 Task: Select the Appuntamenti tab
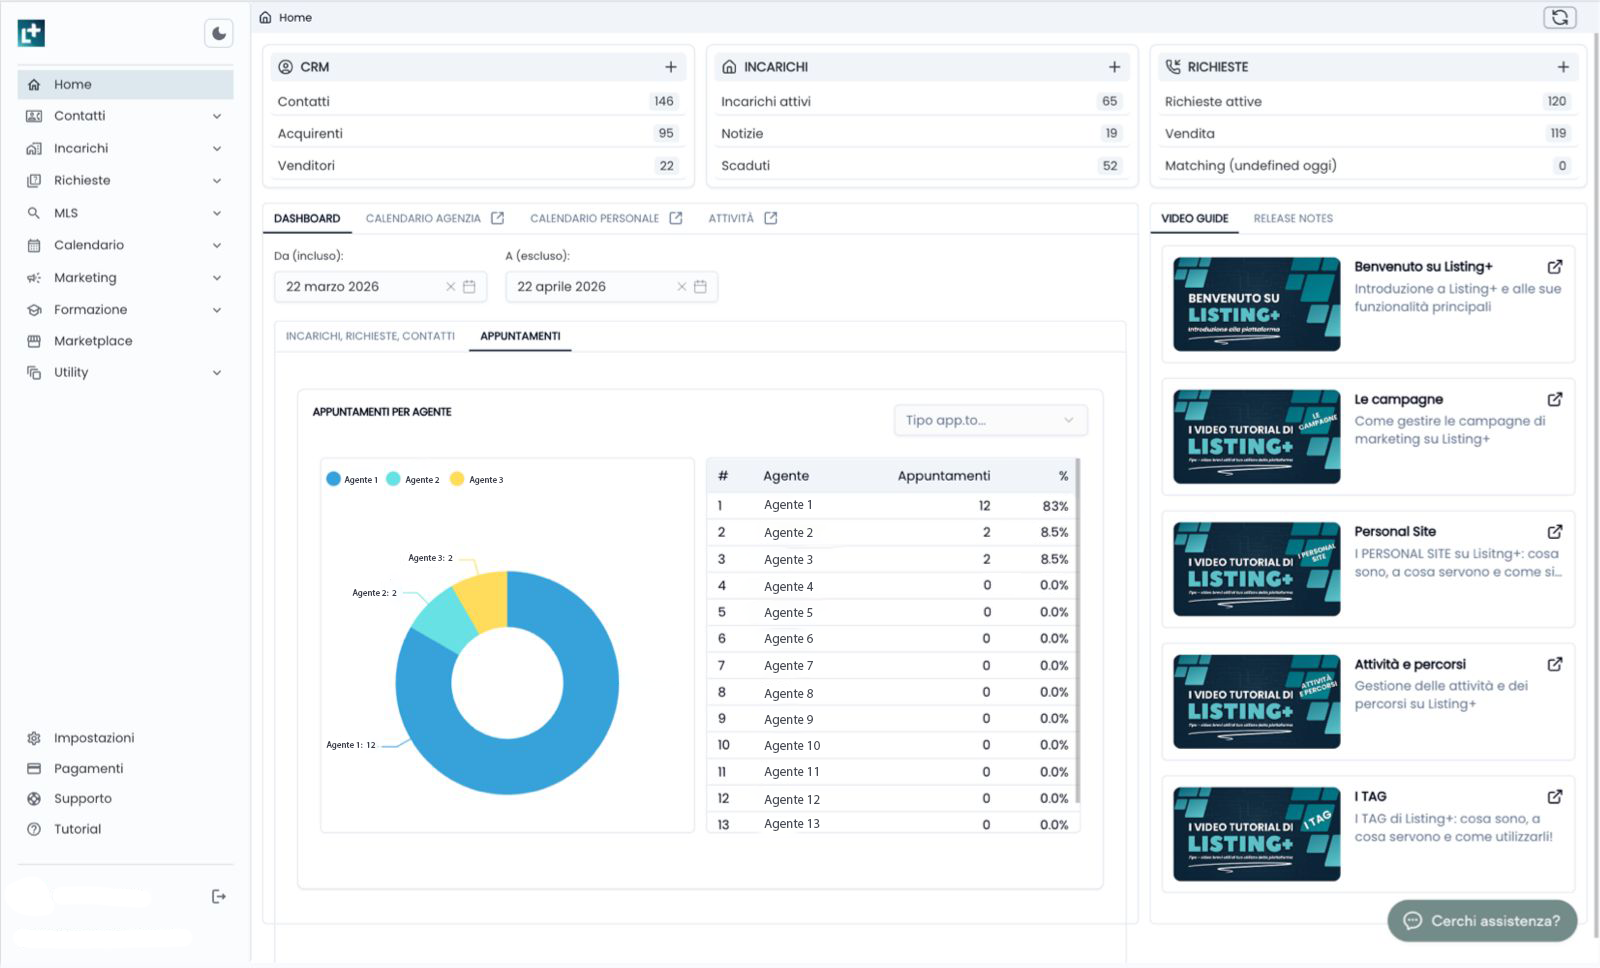[x=520, y=336]
